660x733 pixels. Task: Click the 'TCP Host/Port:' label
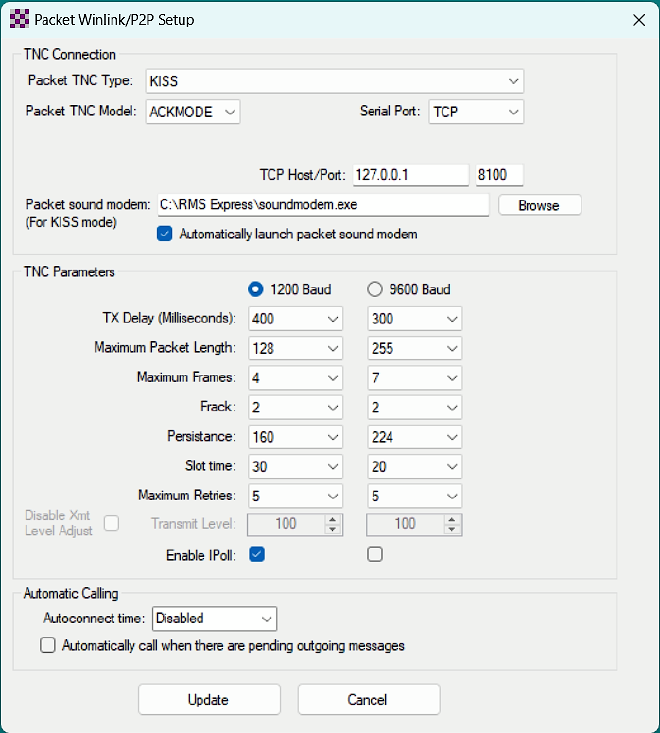[302, 175]
